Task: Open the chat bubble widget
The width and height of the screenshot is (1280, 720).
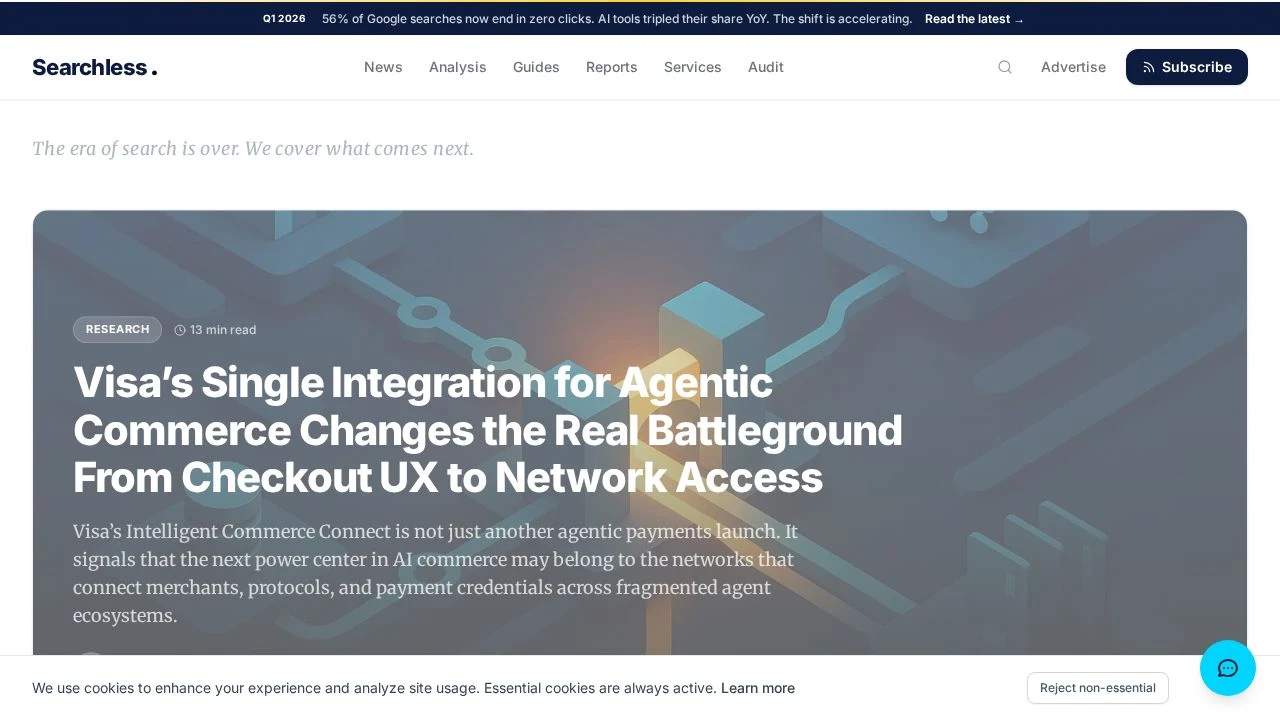Action: click(1227, 668)
